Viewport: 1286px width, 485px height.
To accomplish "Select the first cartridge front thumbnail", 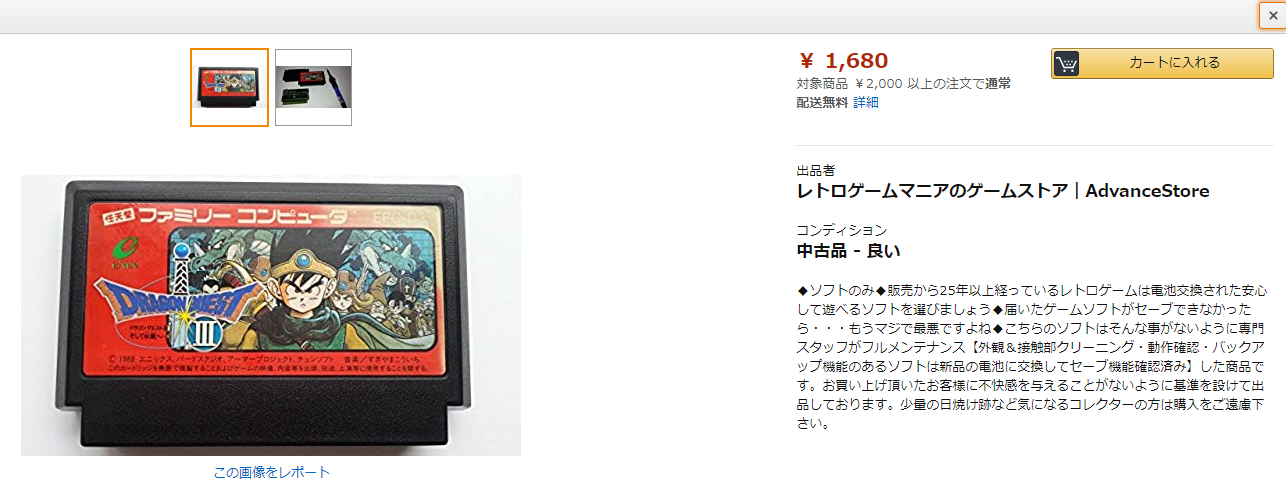I will 229,87.
